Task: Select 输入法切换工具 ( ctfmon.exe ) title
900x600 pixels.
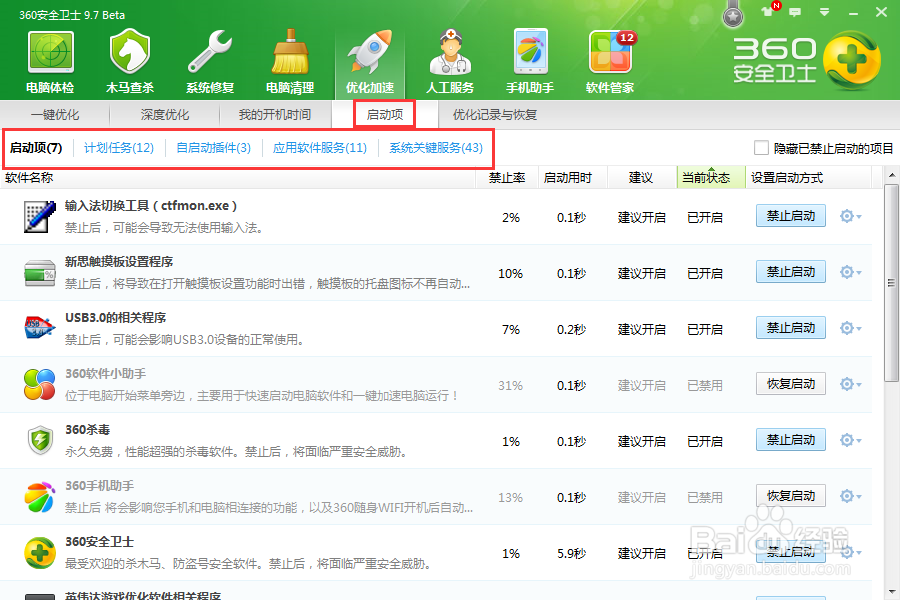Action: pyautogui.click(x=151, y=206)
